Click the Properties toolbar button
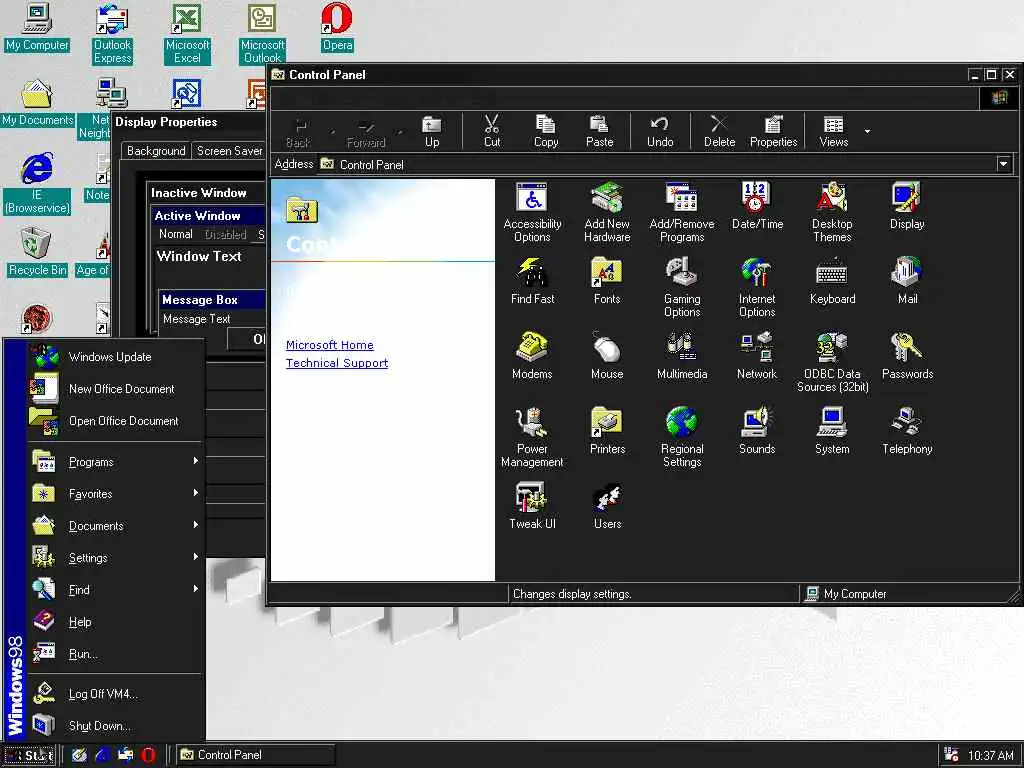The height and width of the screenshot is (768, 1024). coord(773,131)
